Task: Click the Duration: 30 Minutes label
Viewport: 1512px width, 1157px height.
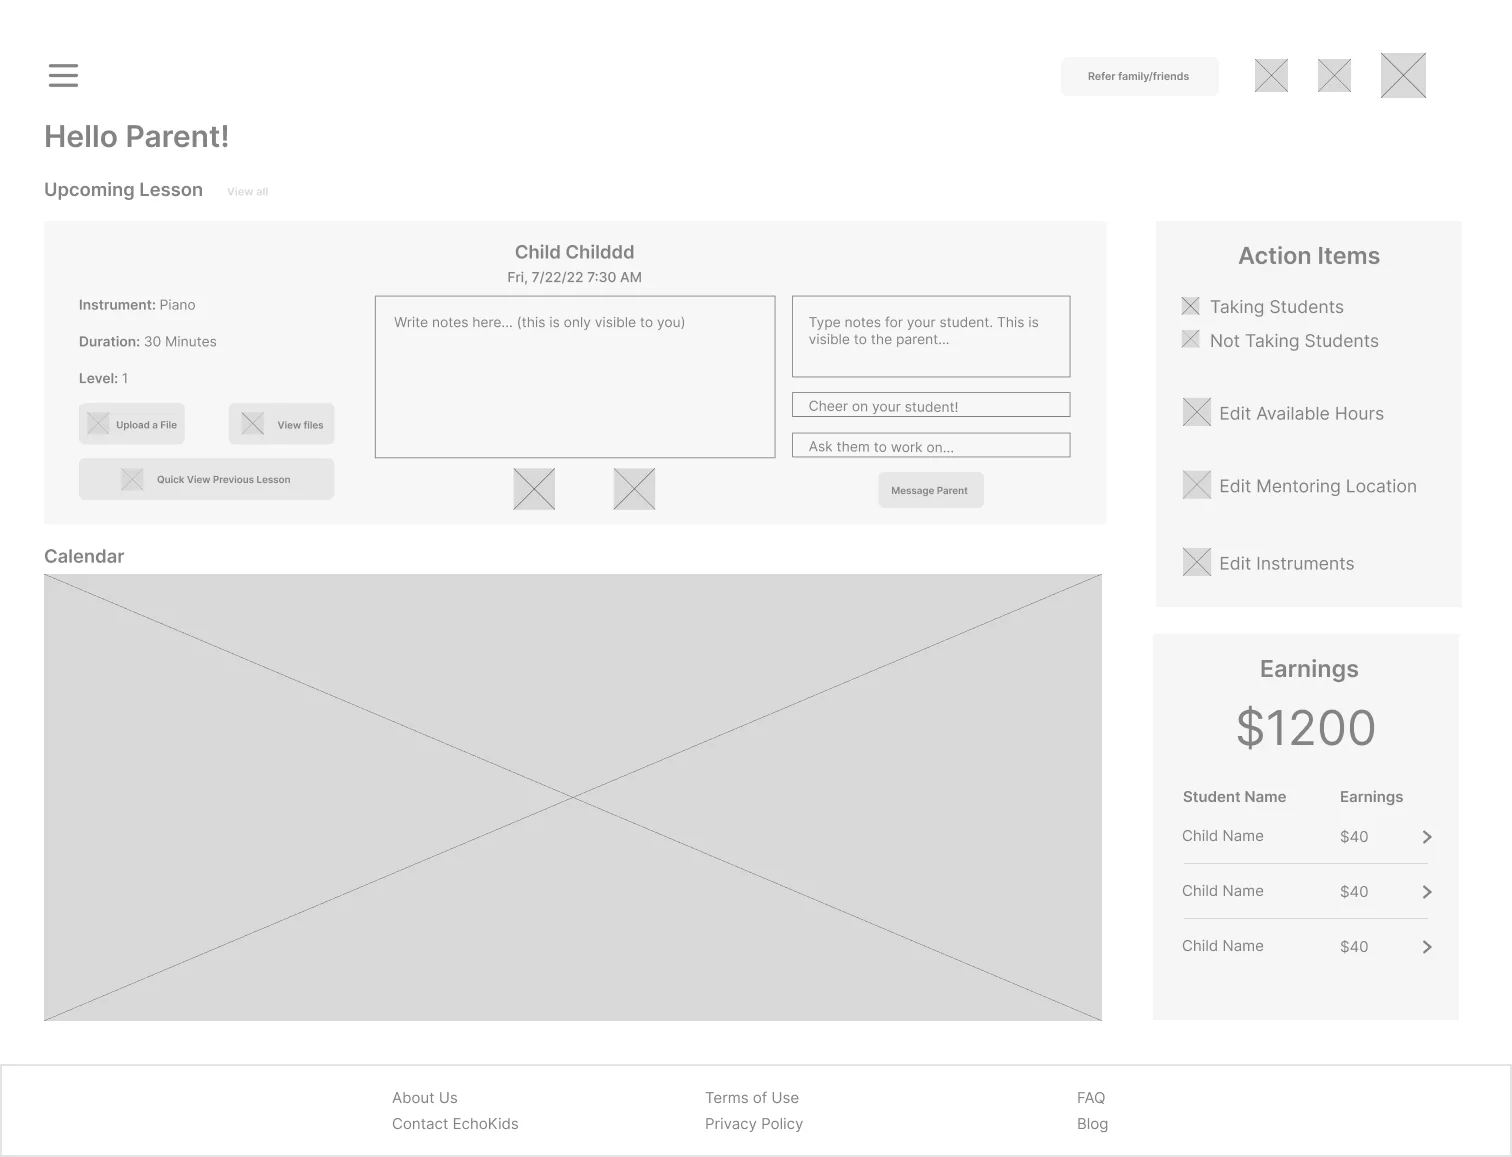Action: click(147, 342)
